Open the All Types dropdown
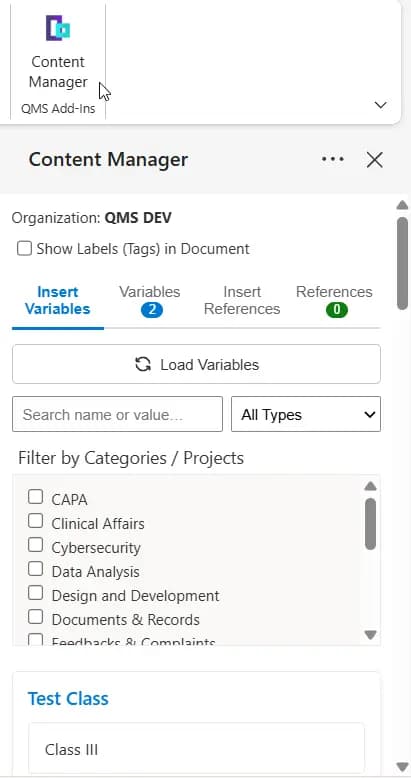 (x=306, y=414)
